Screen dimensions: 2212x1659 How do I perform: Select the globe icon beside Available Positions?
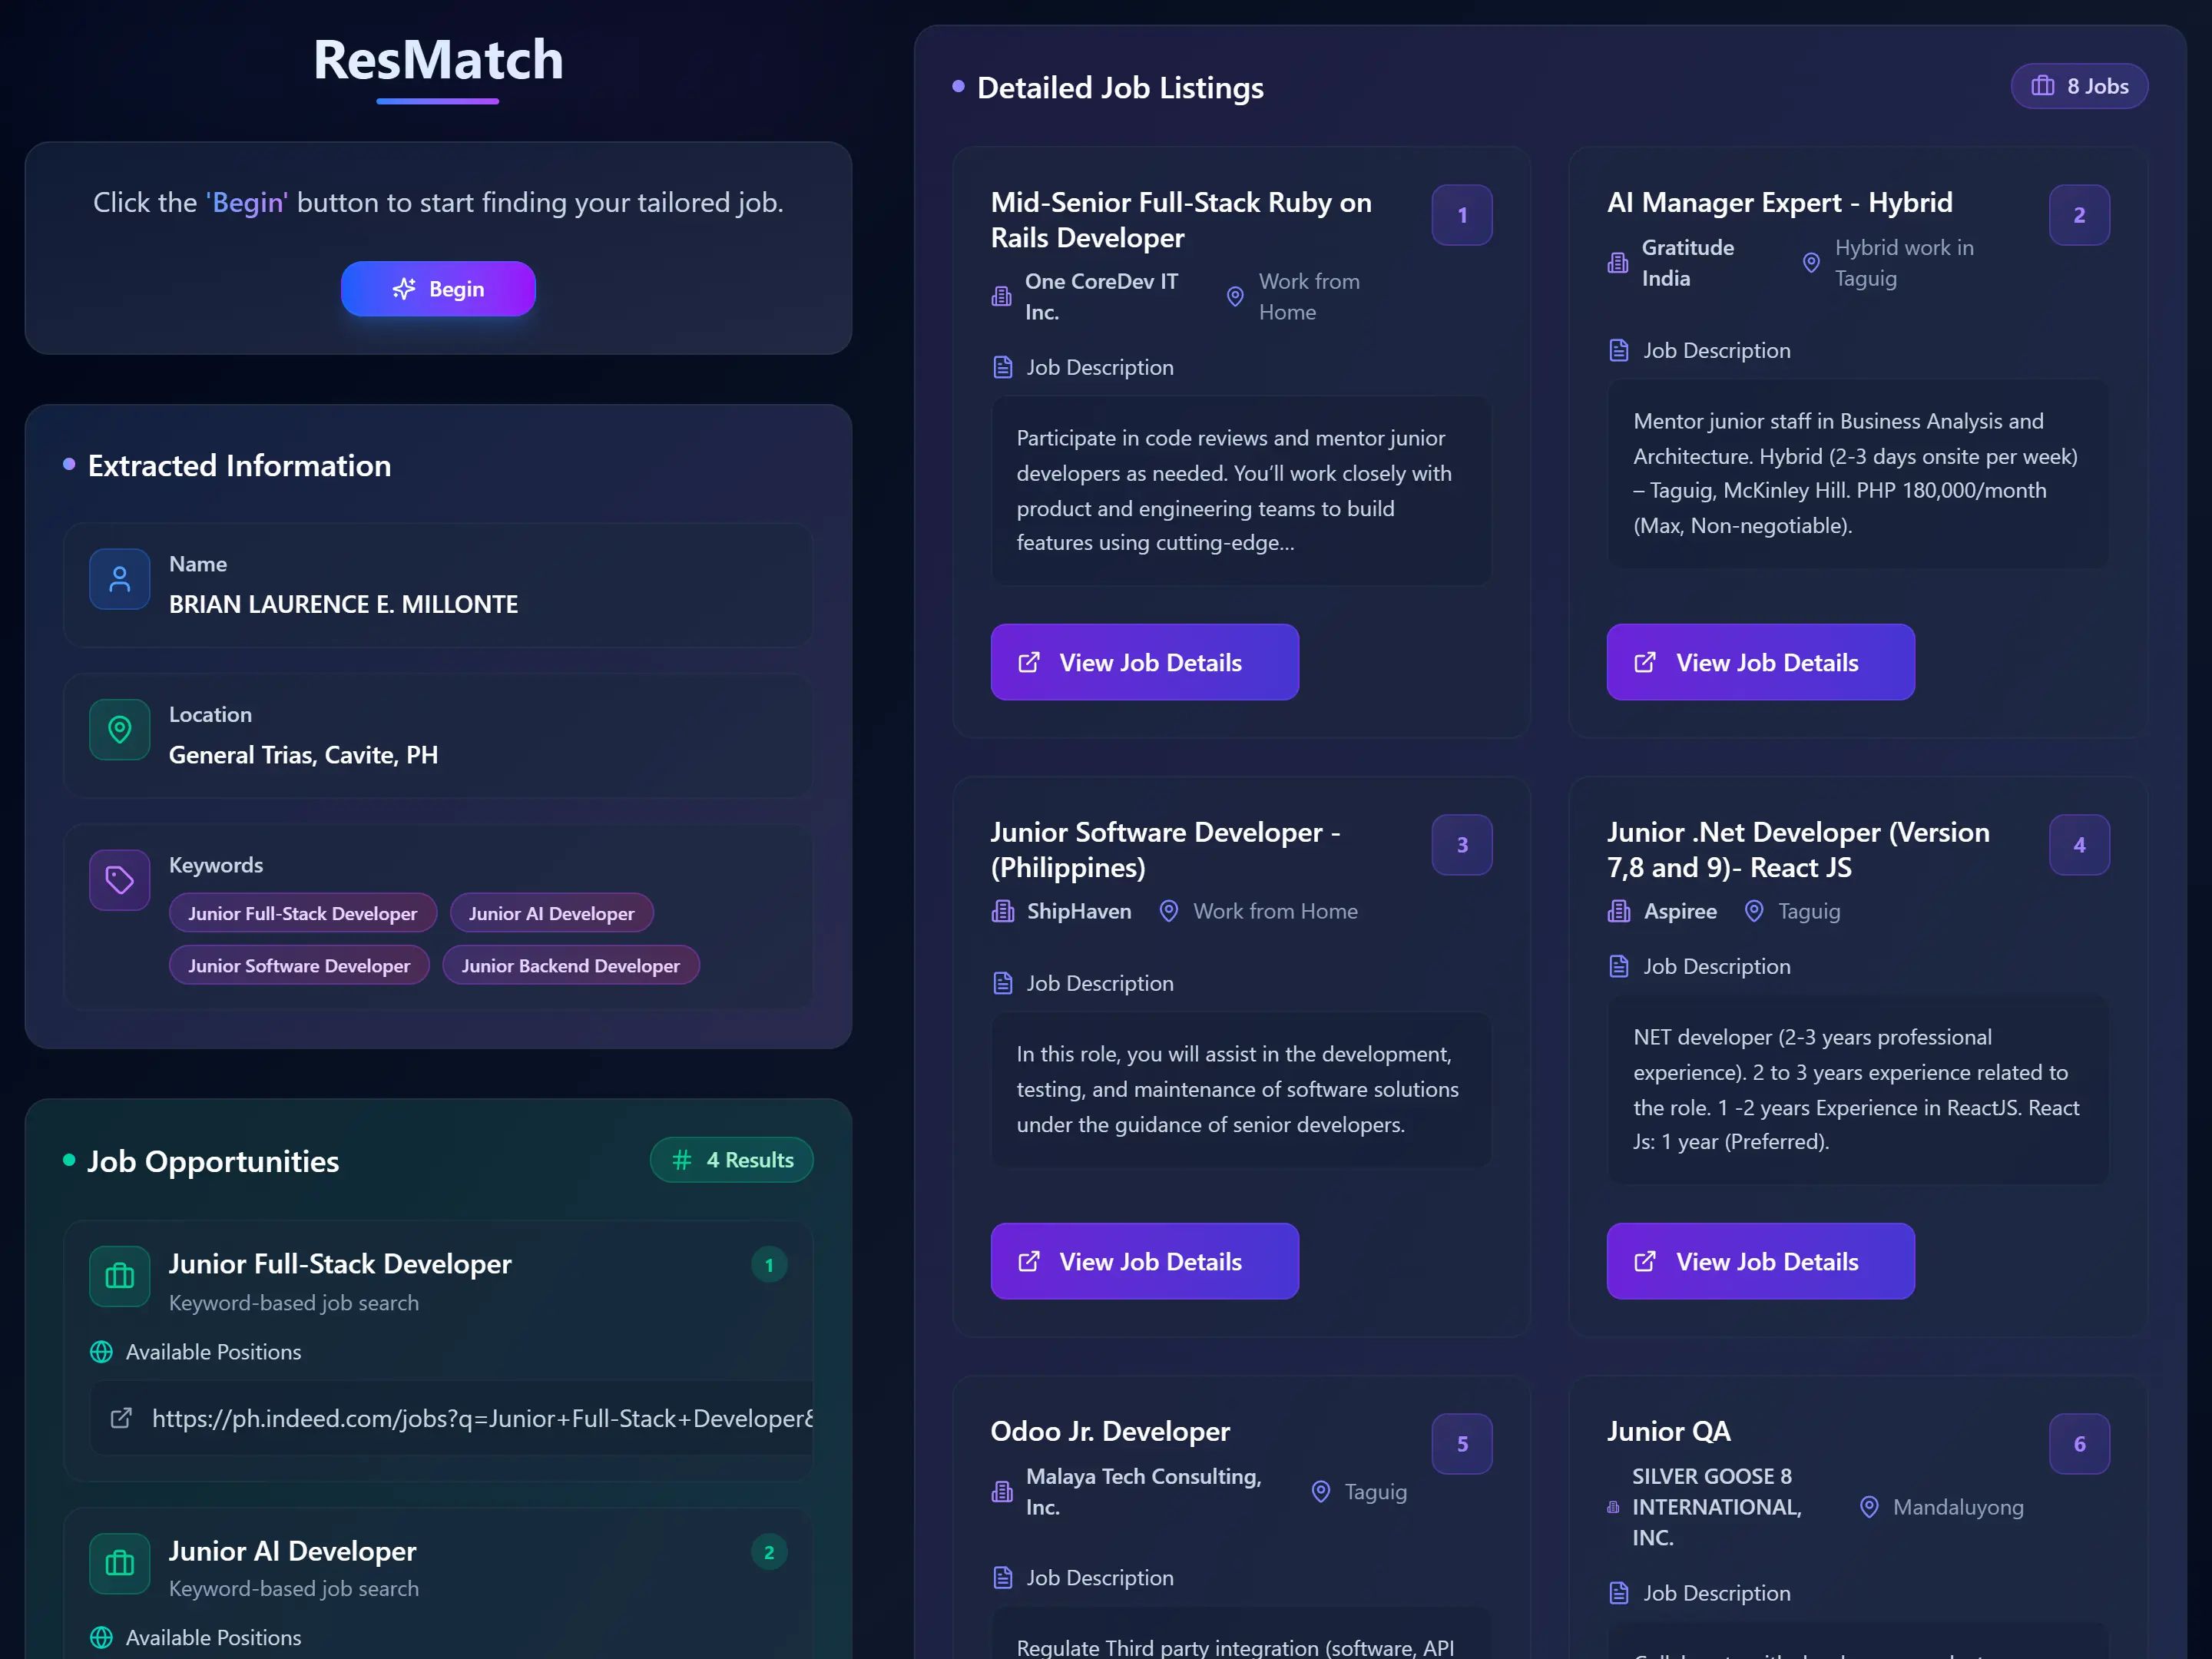[x=101, y=1352]
